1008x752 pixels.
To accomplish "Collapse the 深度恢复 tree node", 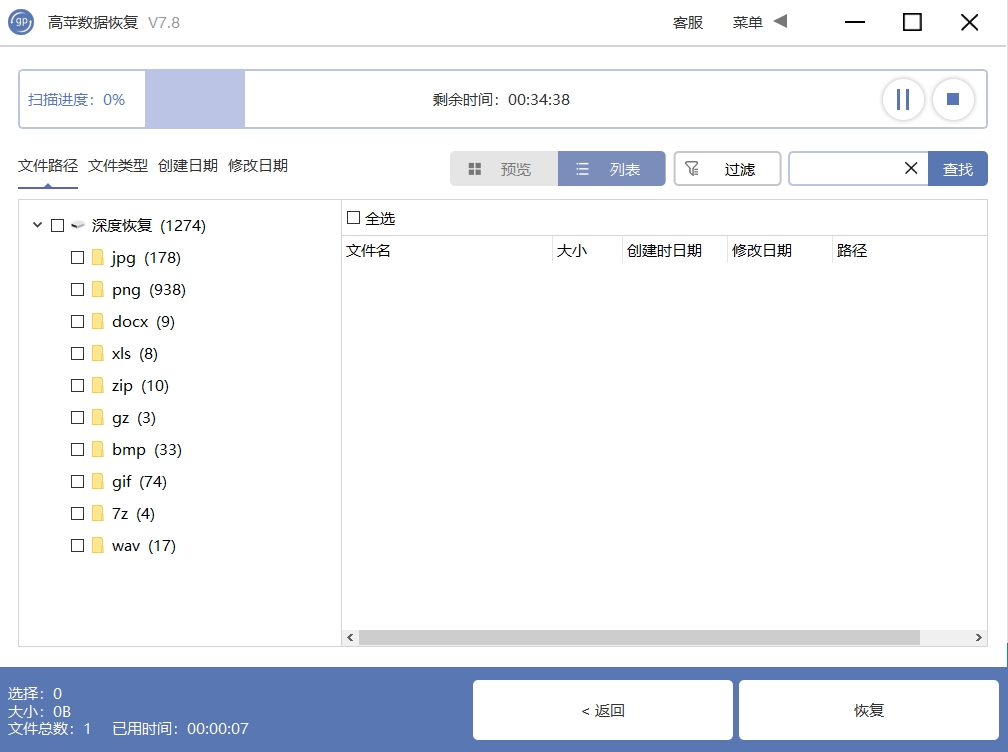I will [x=37, y=225].
